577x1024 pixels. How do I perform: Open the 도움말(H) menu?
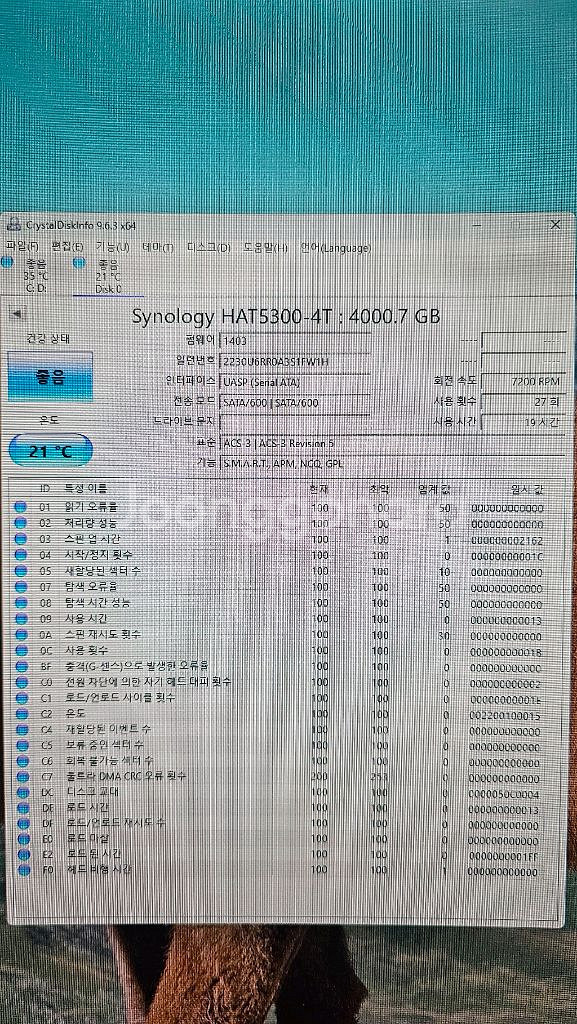tap(266, 248)
